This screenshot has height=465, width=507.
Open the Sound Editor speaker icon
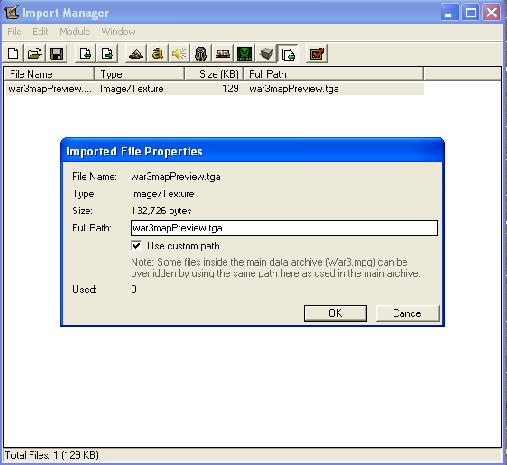pyautogui.click(x=179, y=53)
